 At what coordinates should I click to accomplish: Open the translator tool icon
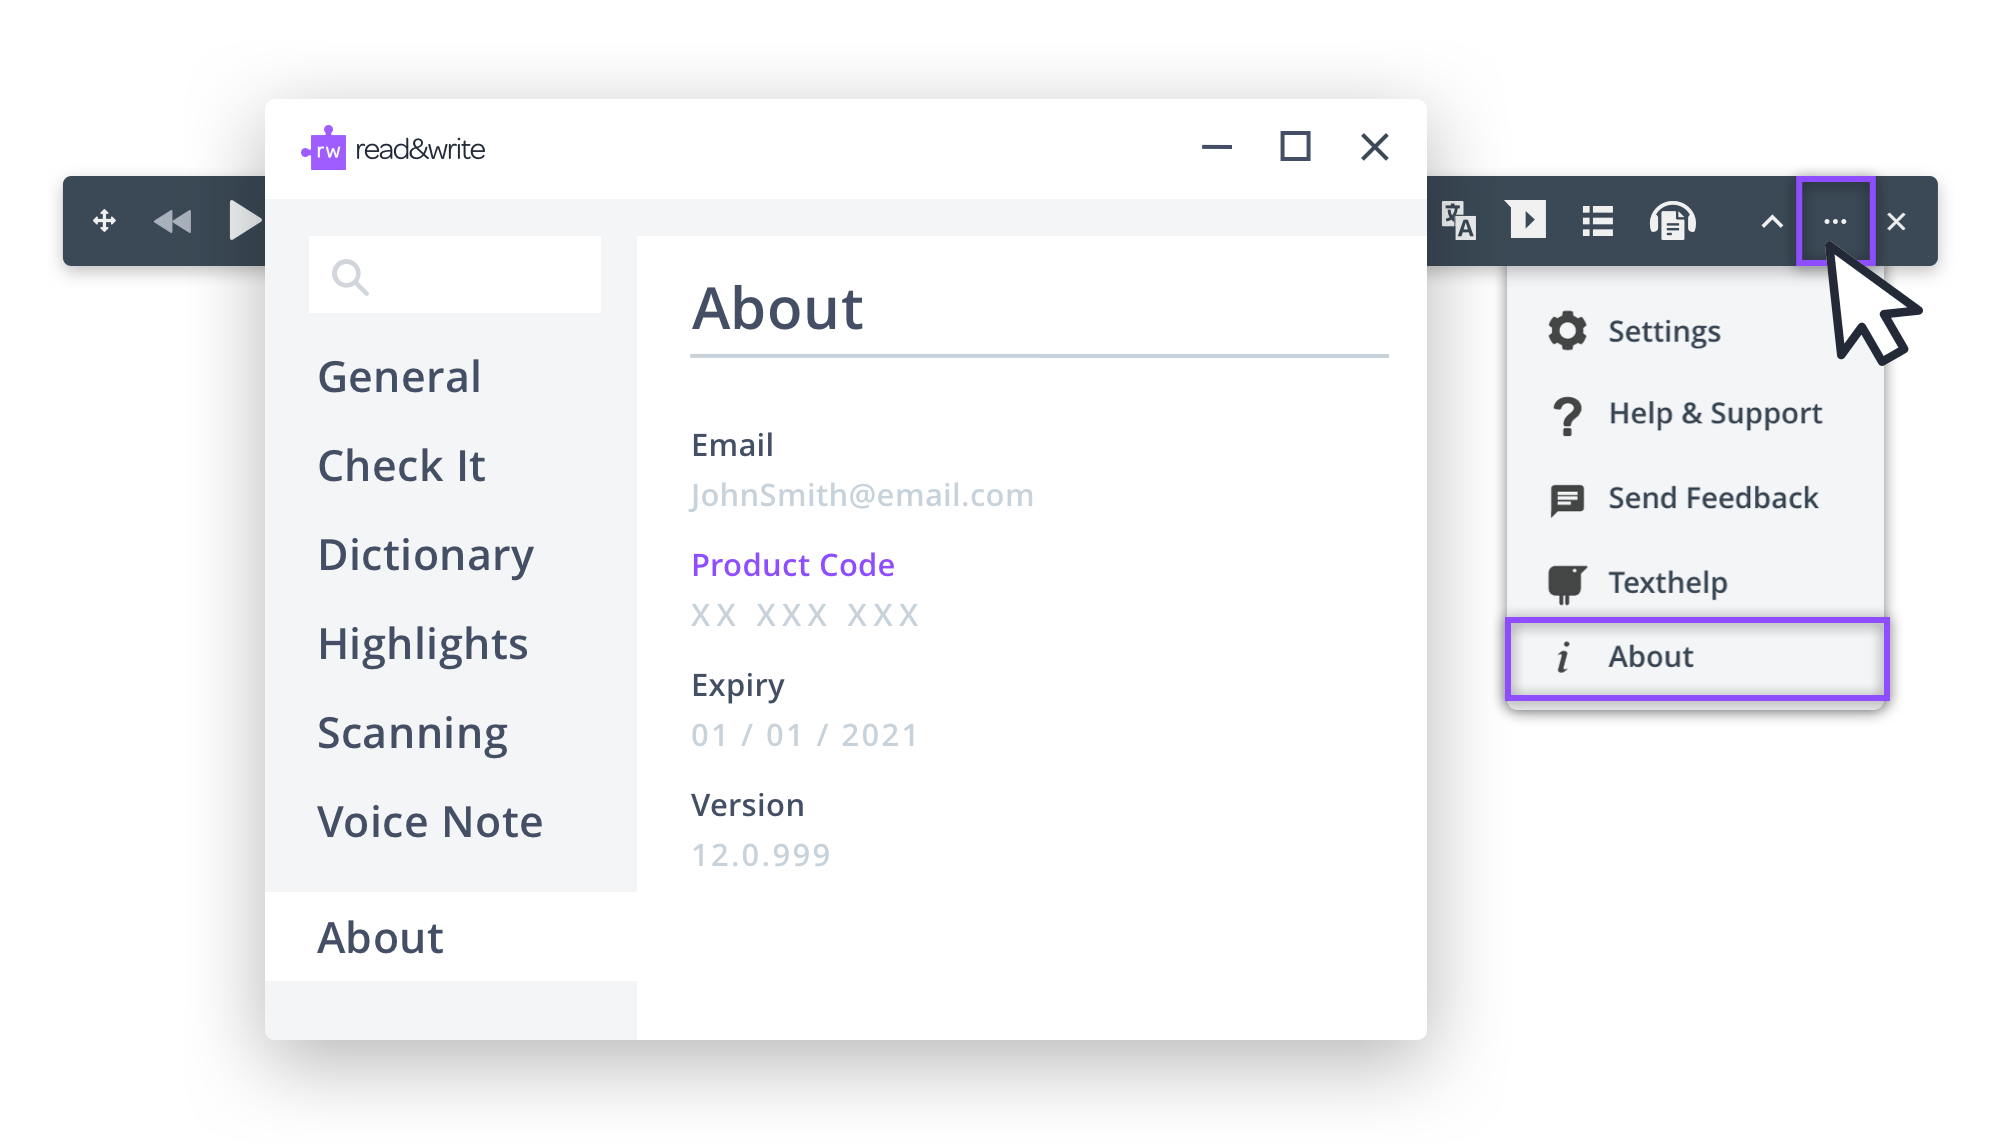pyautogui.click(x=1458, y=221)
